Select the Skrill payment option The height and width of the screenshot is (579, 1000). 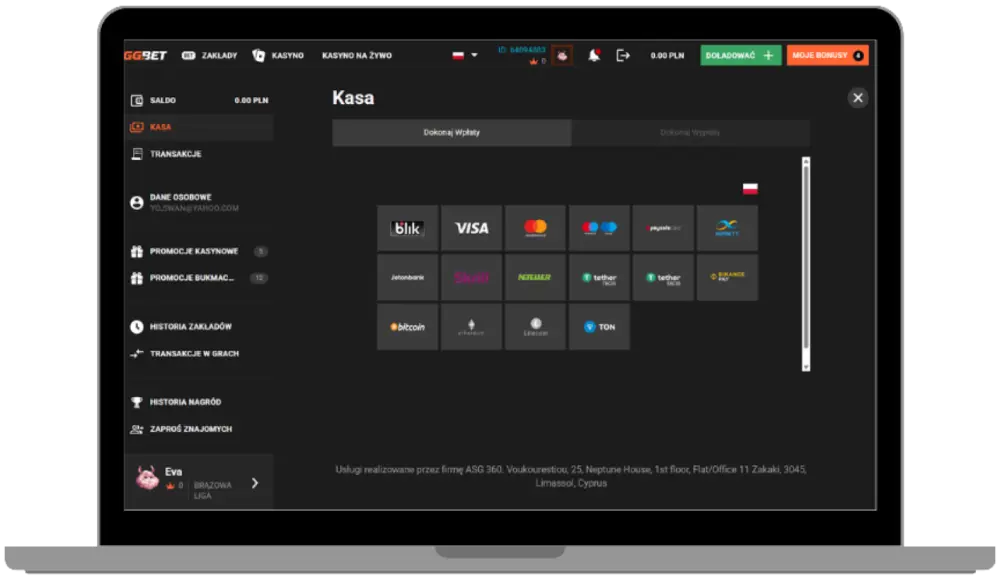[471, 277]
